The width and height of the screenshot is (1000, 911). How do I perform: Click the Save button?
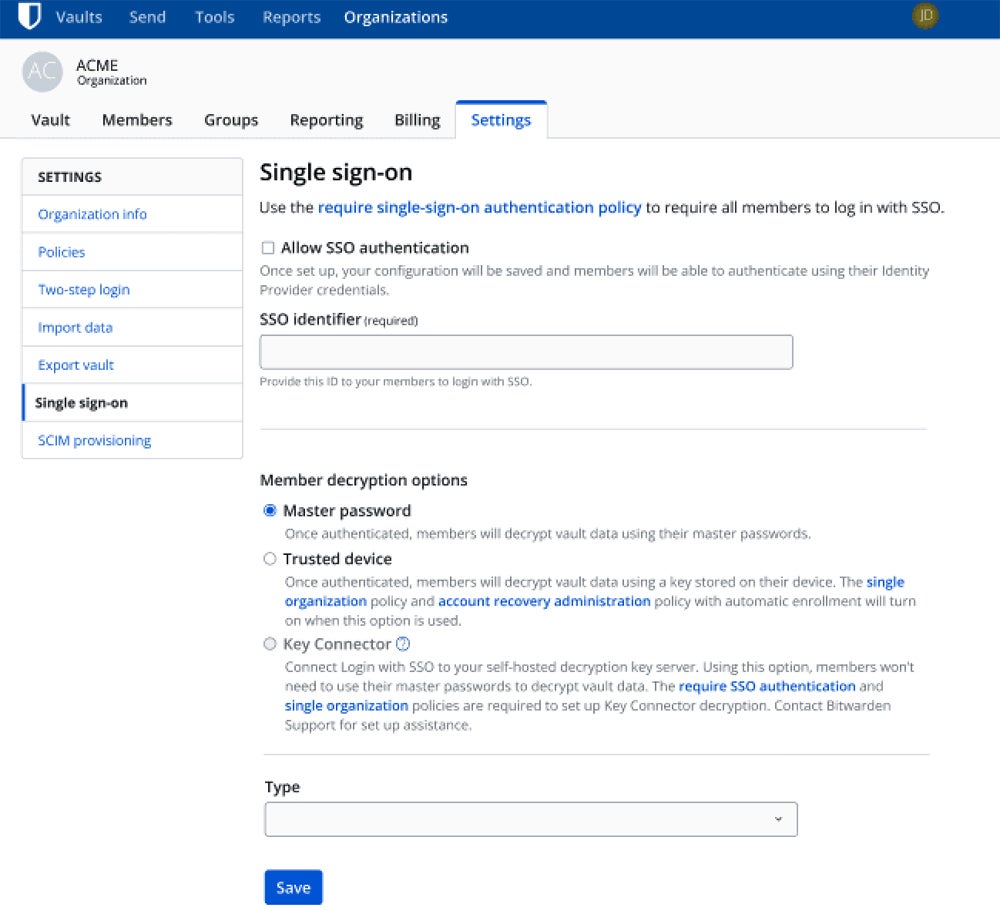pyautogui.click(x=292, y=887)
